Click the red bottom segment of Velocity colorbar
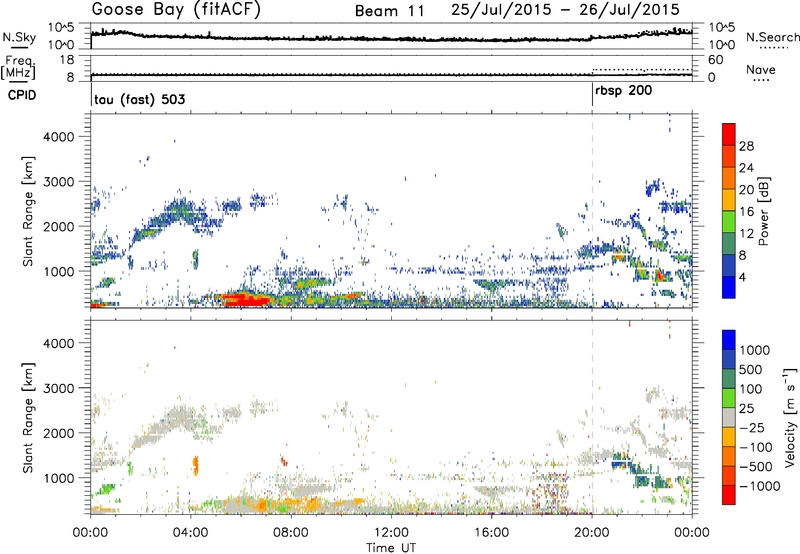Viewport: 800px width, 554px height. (x=729, y=495)
